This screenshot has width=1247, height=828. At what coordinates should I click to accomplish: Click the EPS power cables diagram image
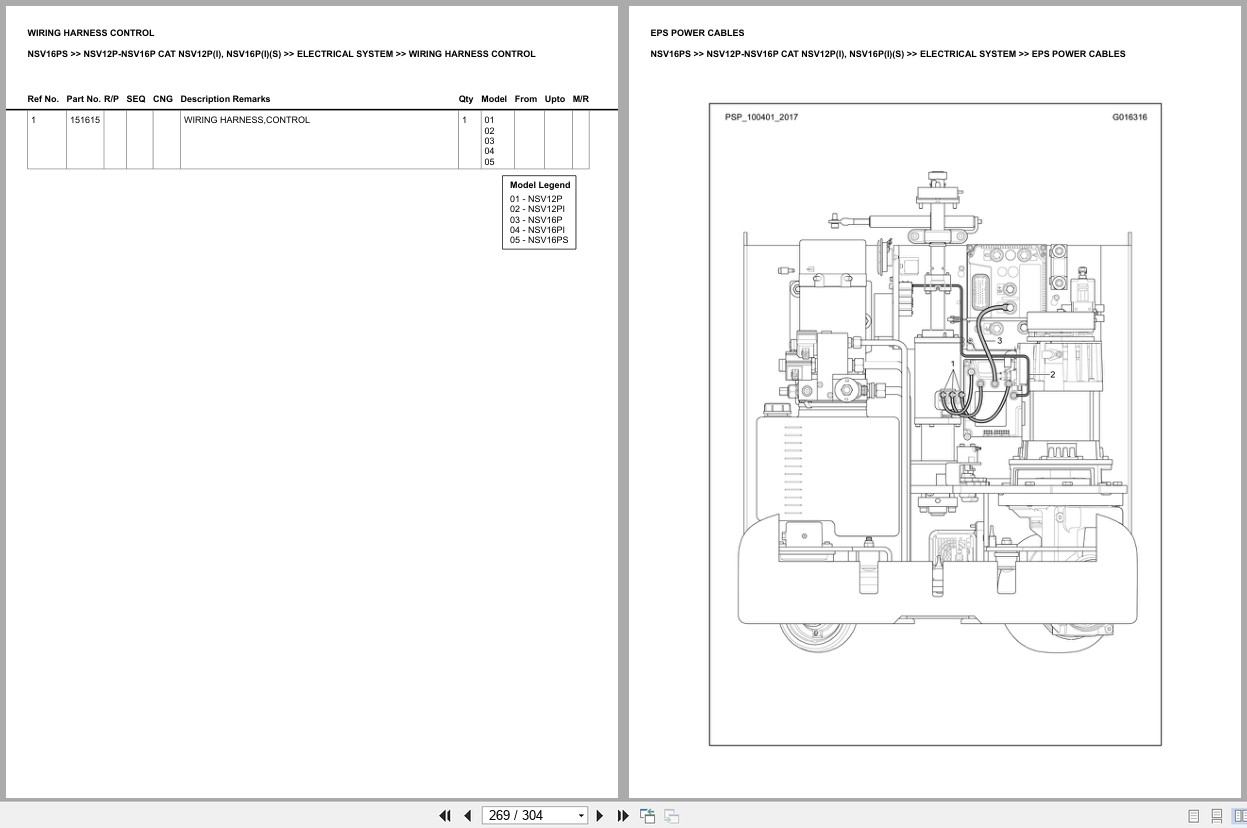(935, 422)
